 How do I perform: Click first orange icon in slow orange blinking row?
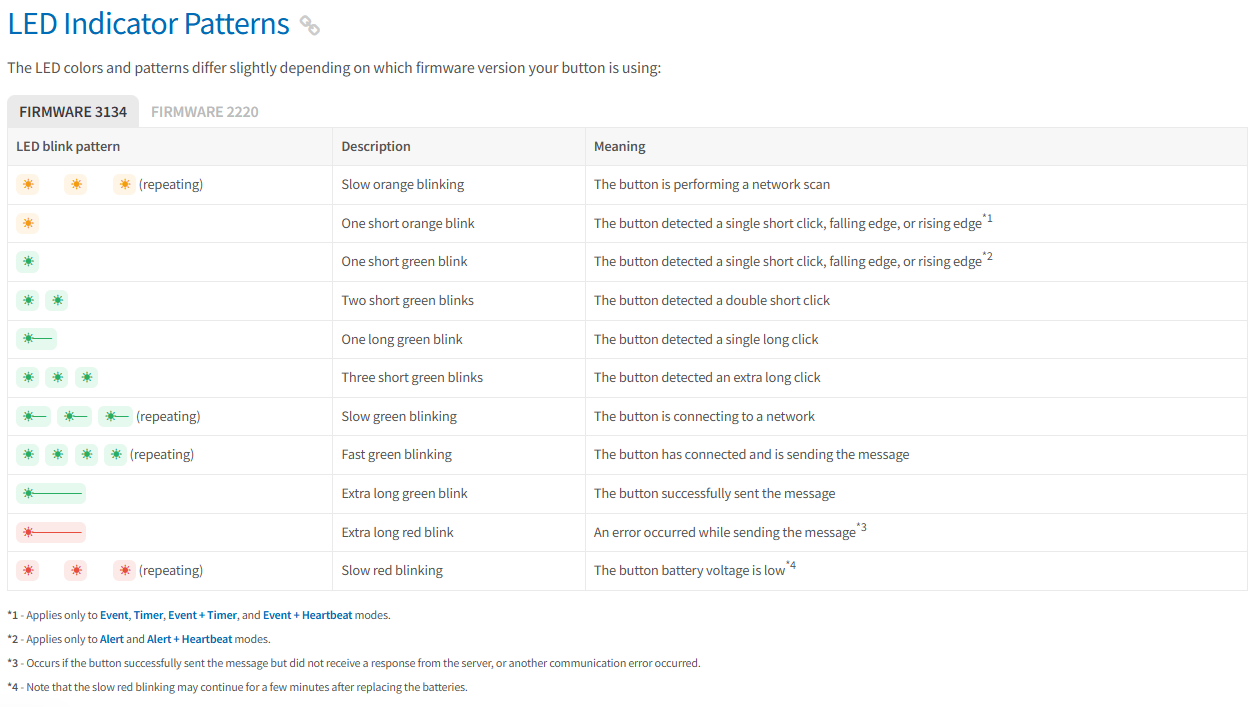point(28,184)
